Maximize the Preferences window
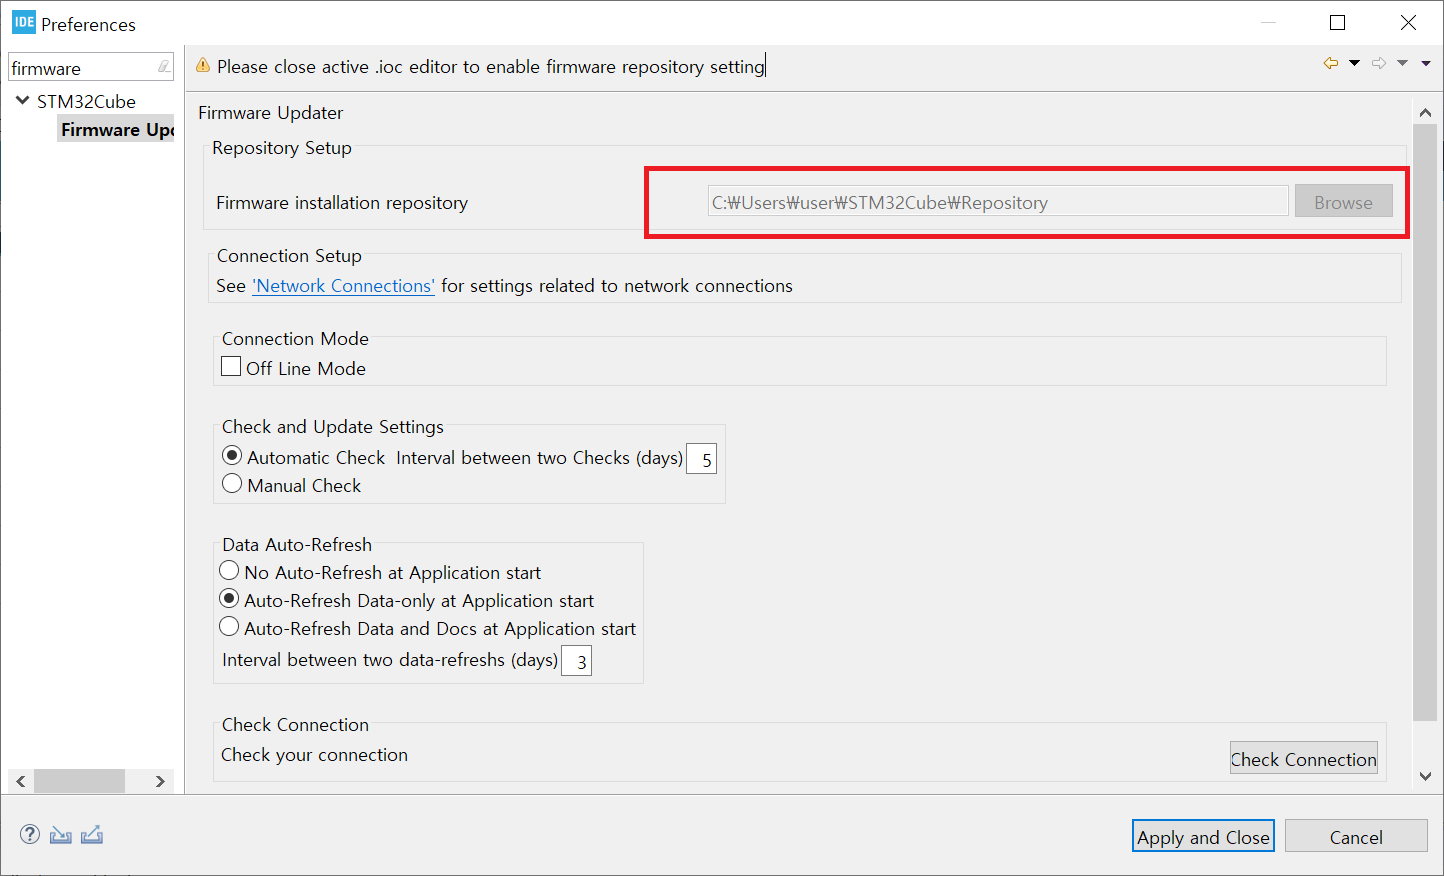The width and height of the screenshot is (1444, 876). click(1337, 22)
